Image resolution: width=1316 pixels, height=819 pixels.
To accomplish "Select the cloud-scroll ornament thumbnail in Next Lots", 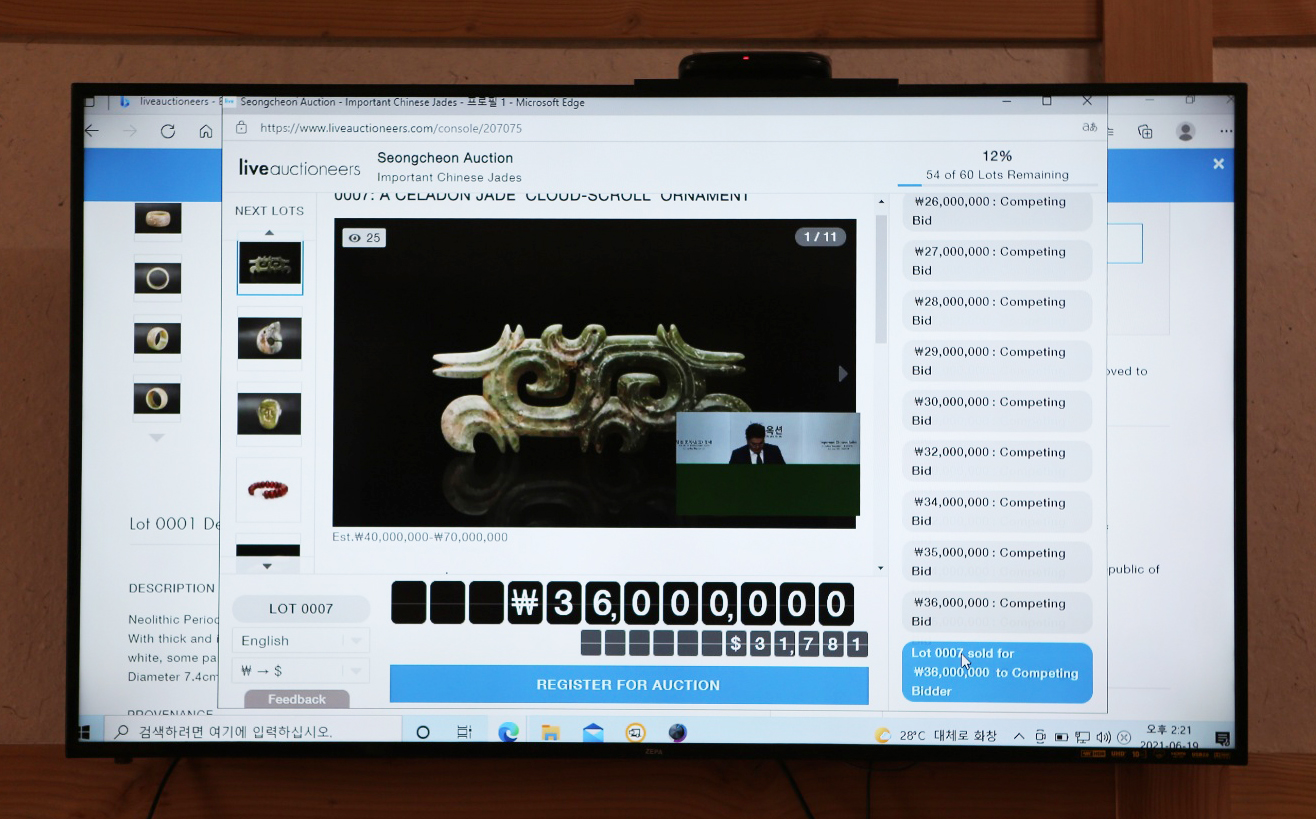I will tap(270, 263).
